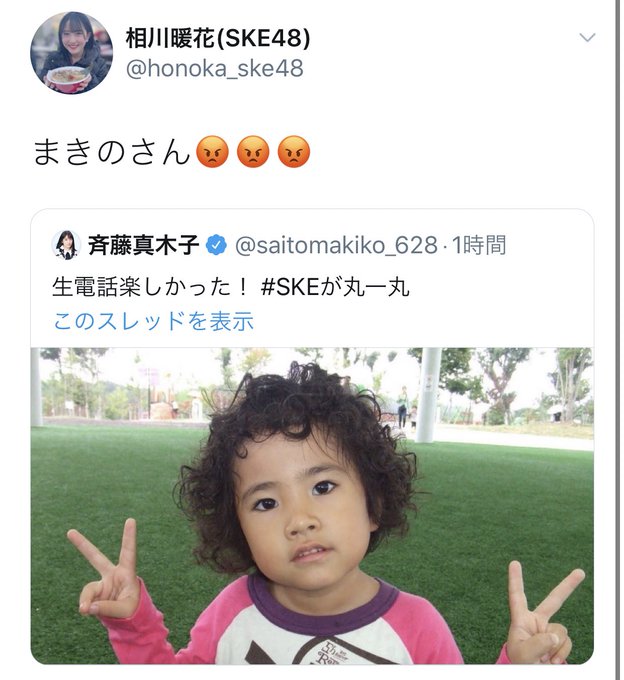Open the child photo in quoted tweet
The image size is (624, 680).
[312, 506]
